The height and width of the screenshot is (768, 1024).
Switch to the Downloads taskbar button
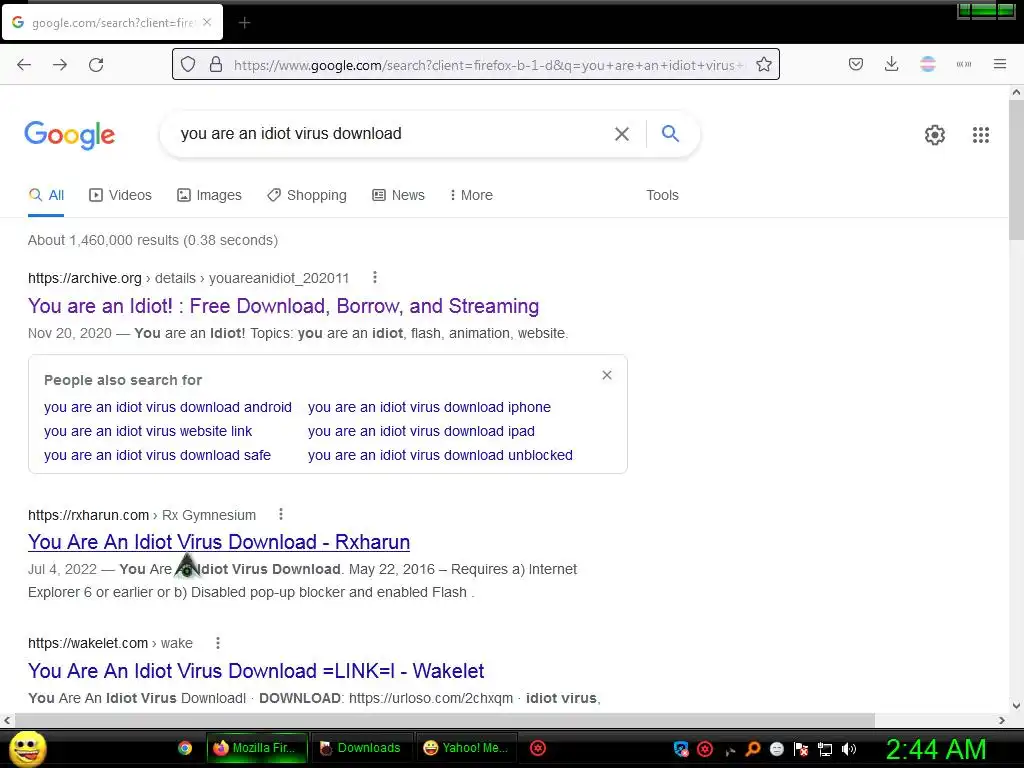click(361, 748)
